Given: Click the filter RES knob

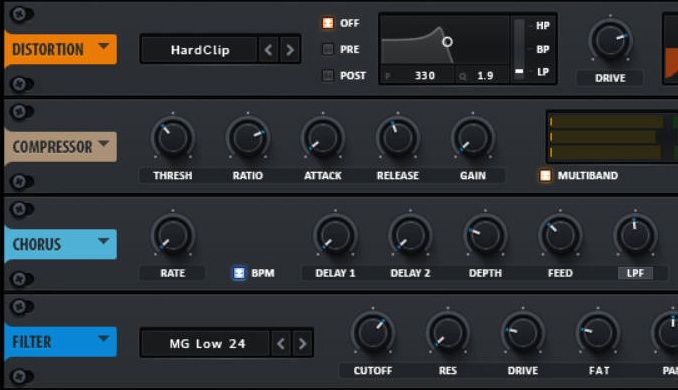Looking at the screenshot, I should 448,333.
